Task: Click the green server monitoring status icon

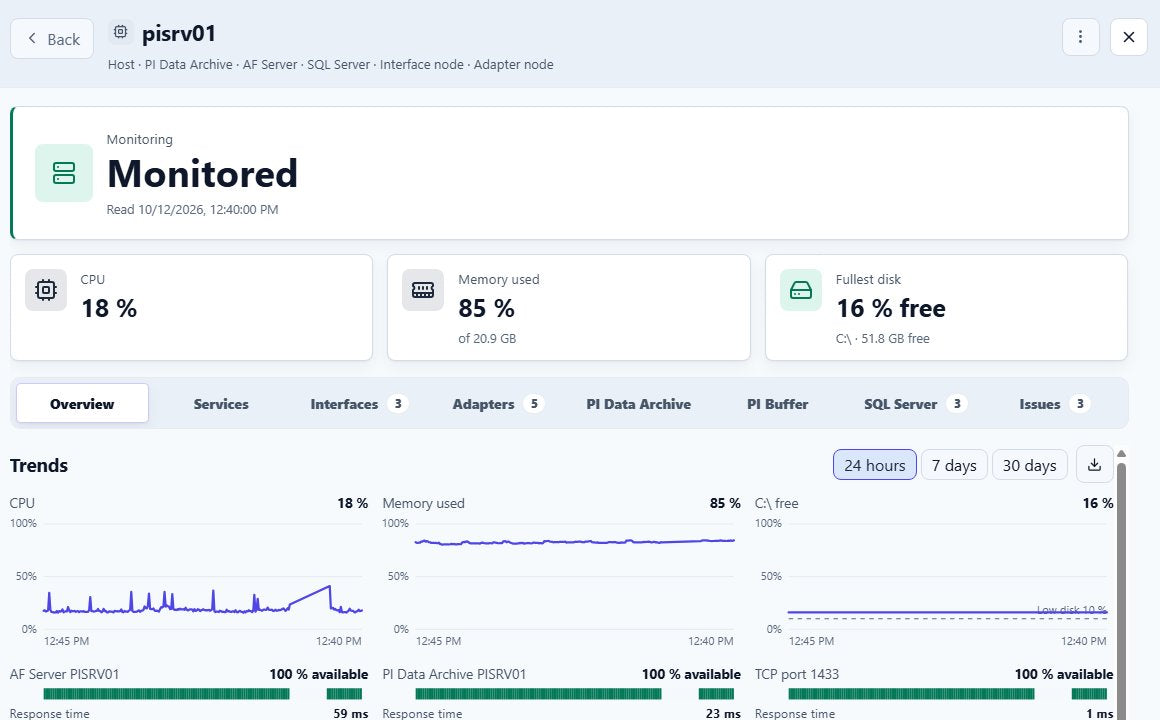Action: (64, 173)
